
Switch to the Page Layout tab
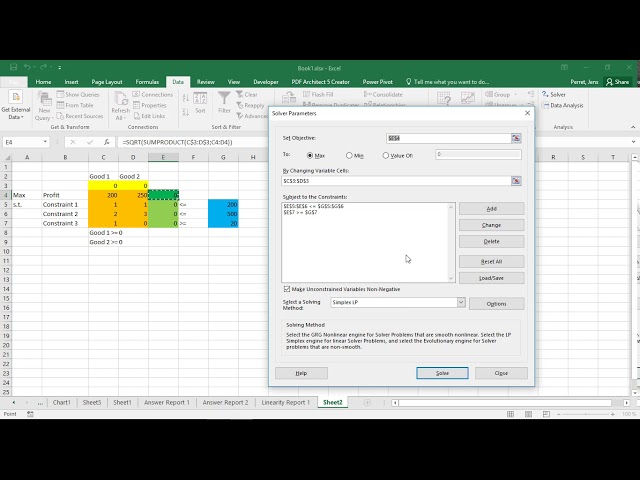tap(107, 82)
